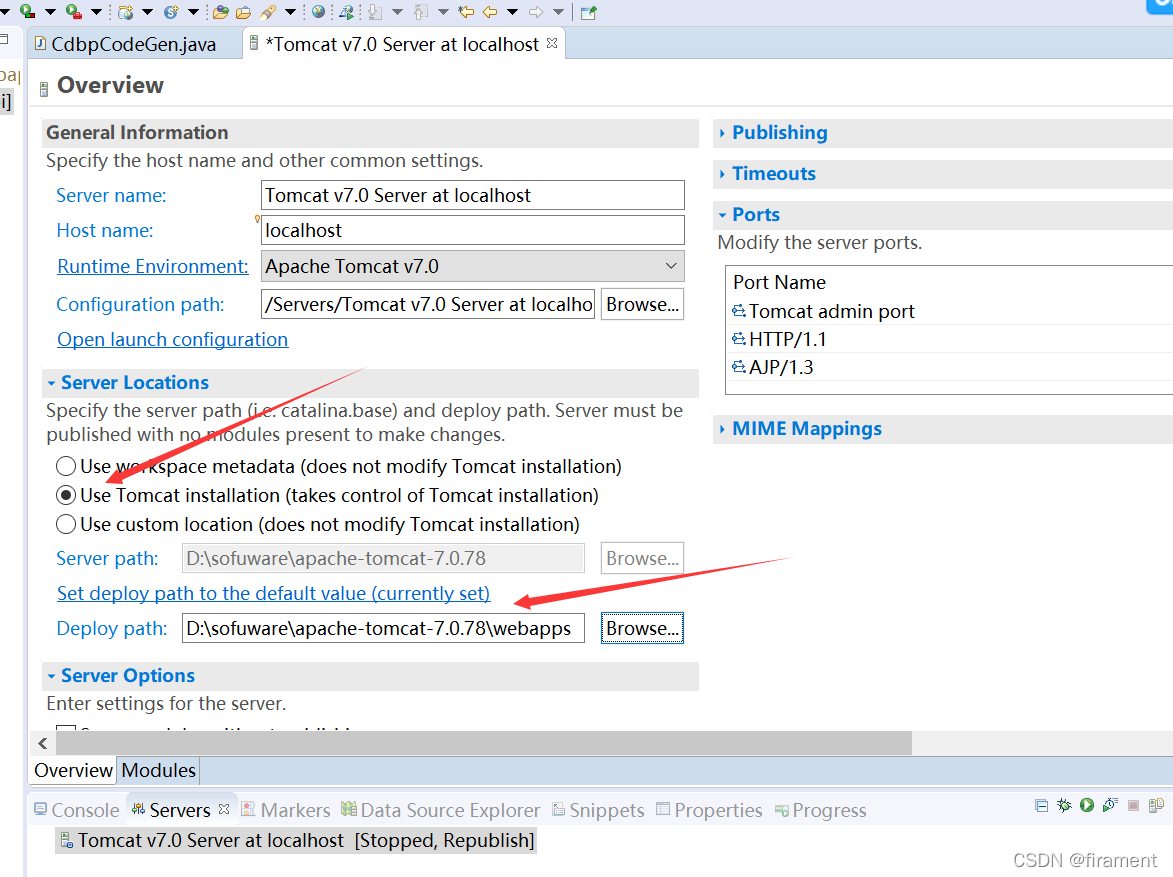Image resolution: width=1173 pixels, height=877 pixels.
Task: Click the Pin Editor toolbar icon
Action: point(589,12)
